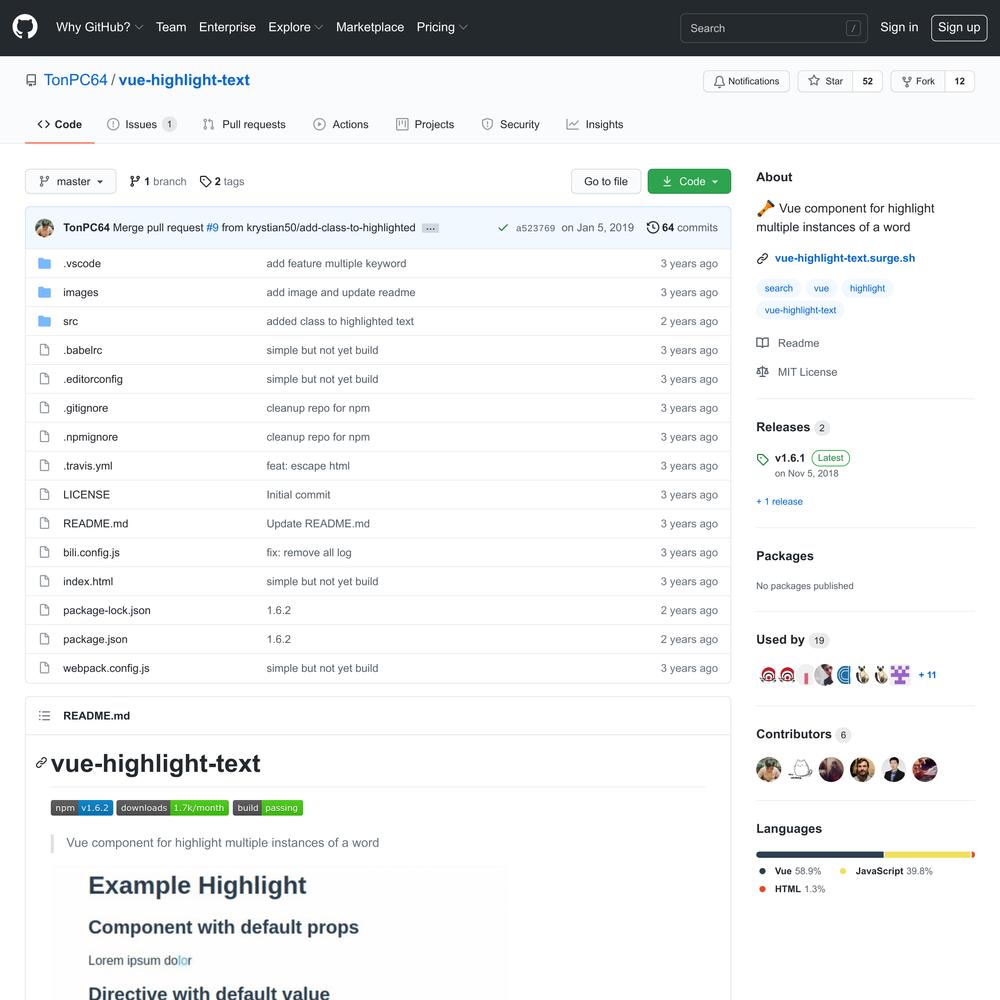Open the .vscode folder icon

[x=44, y=263]
